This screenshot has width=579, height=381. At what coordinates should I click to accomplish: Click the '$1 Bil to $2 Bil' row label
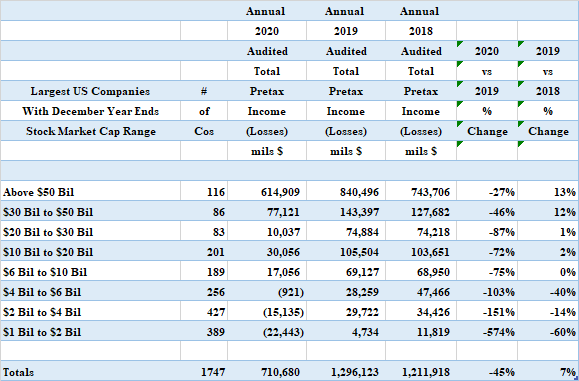pos(42,332)
